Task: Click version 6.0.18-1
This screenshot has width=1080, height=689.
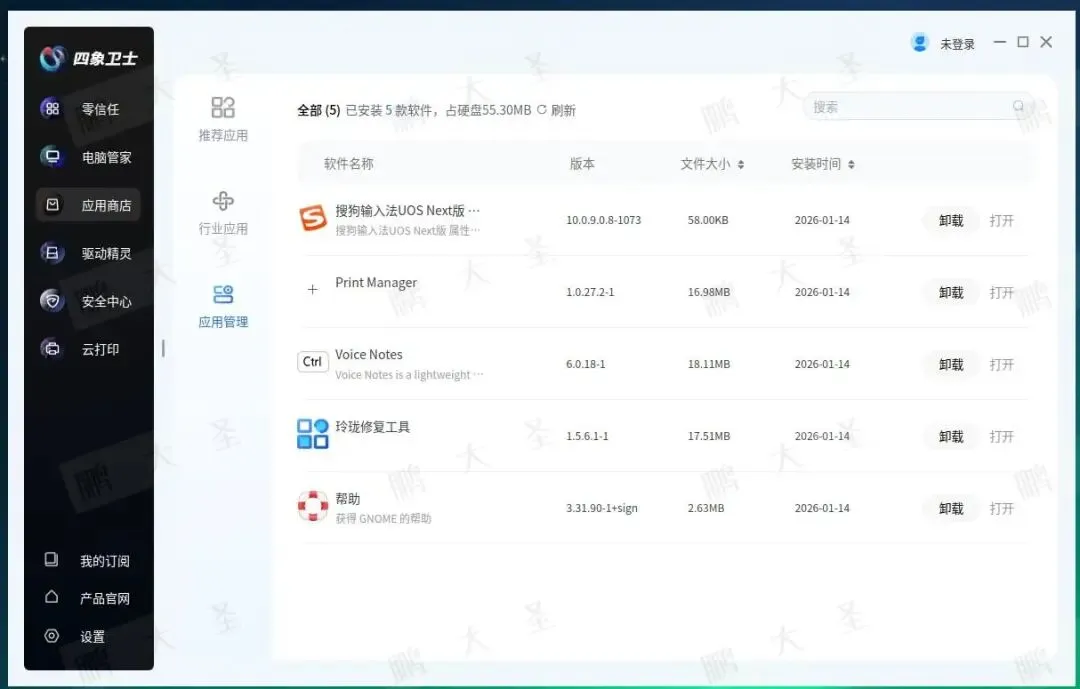Action: pos(585,364)
